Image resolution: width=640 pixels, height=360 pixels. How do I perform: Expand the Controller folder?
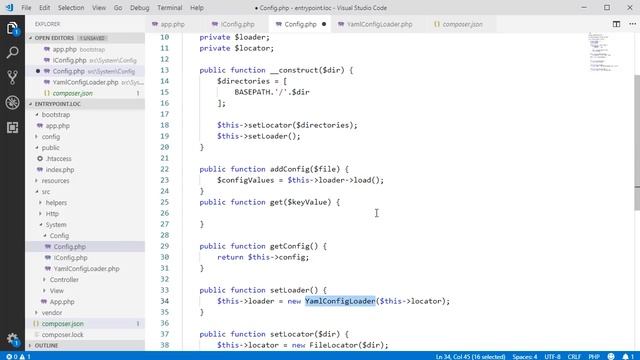[x=64, y=280]
